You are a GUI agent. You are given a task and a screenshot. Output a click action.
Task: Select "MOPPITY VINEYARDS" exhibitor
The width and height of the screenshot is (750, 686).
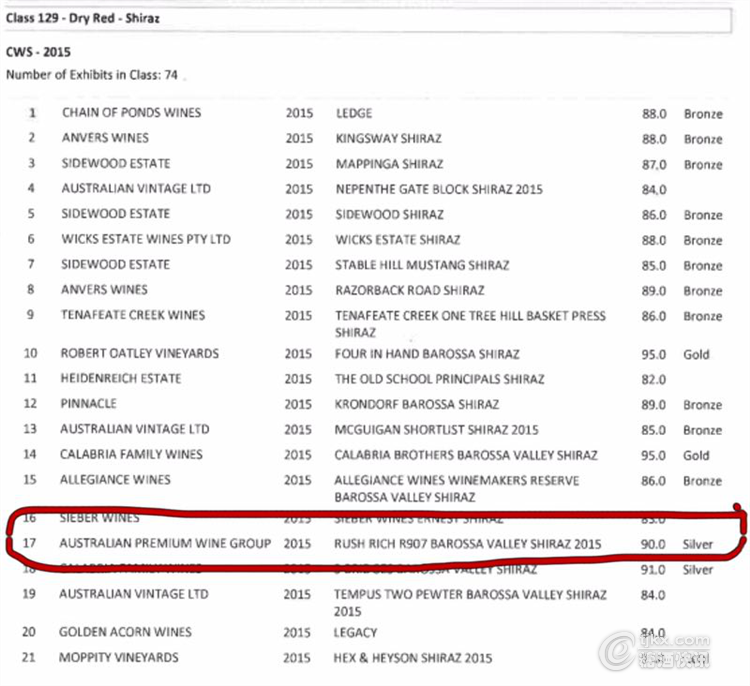119,657
